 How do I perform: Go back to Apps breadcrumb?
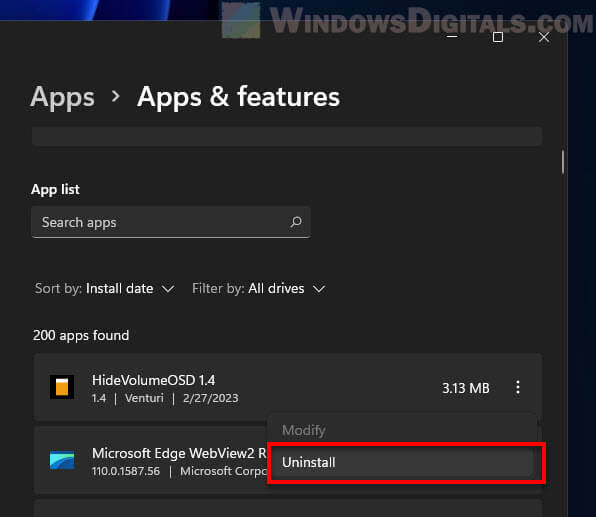tap(63, 97)
